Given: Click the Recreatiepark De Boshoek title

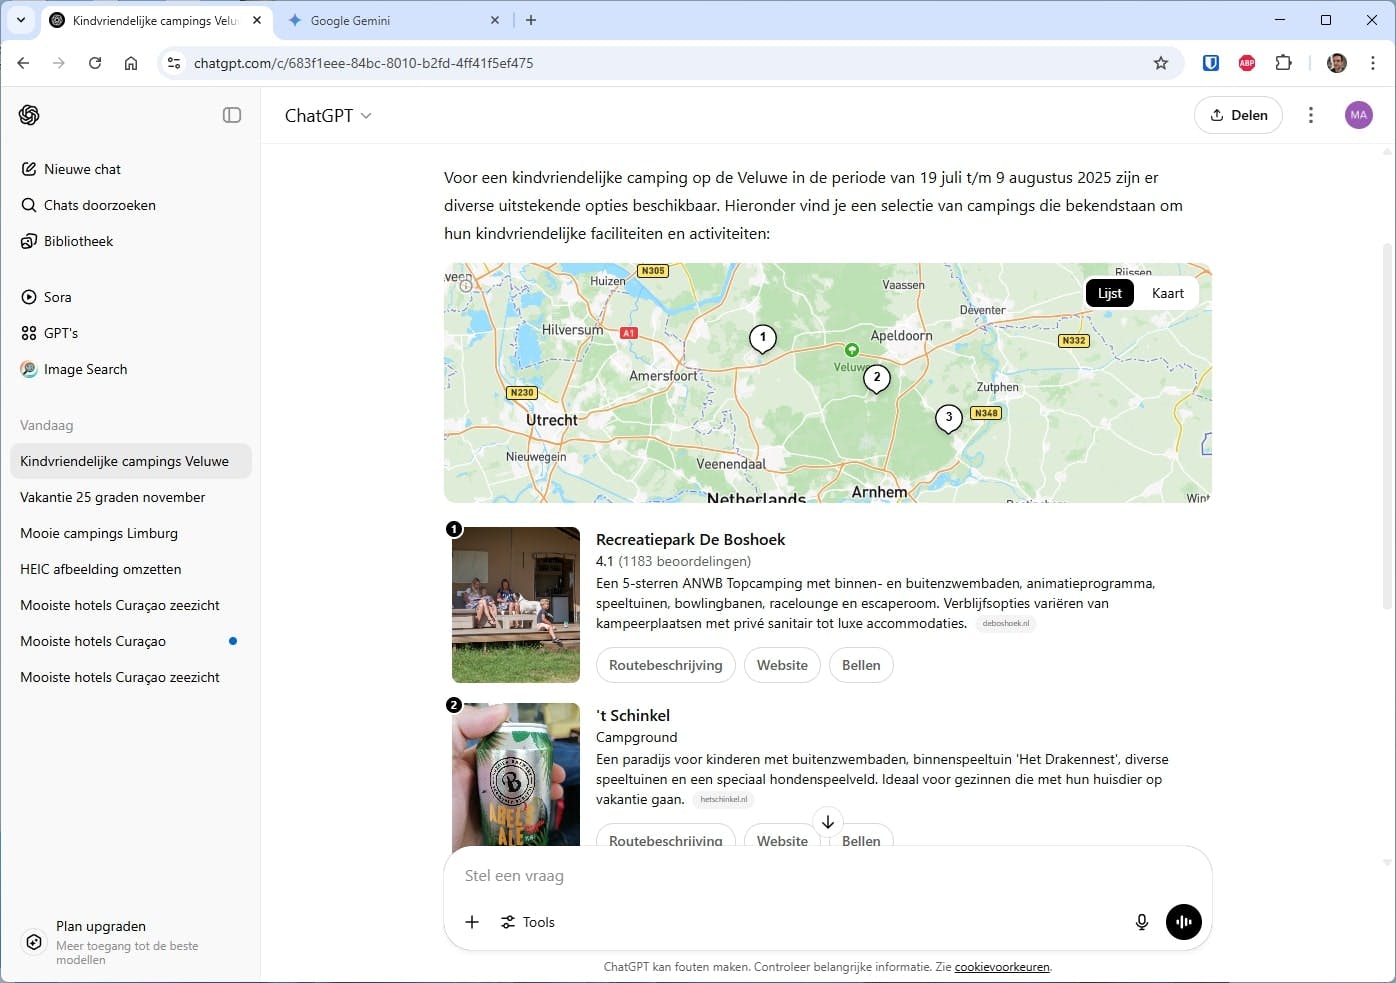Looking at the screenshot, I should pyautogui.click(x=691, y=539).
